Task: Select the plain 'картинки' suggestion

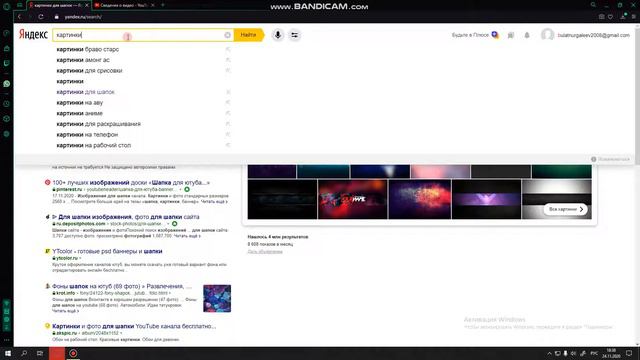Action: point(70,81)
